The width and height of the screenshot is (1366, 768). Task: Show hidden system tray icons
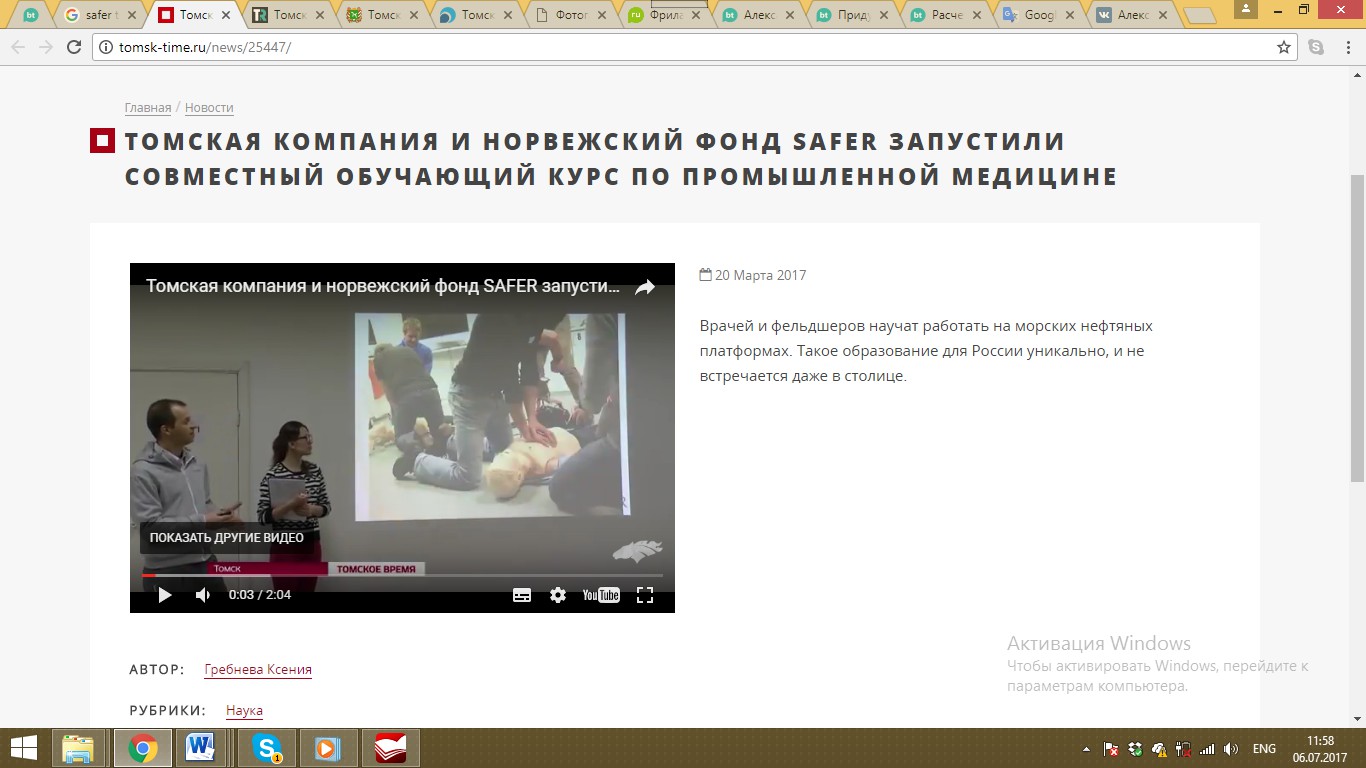click(1087, 749)
